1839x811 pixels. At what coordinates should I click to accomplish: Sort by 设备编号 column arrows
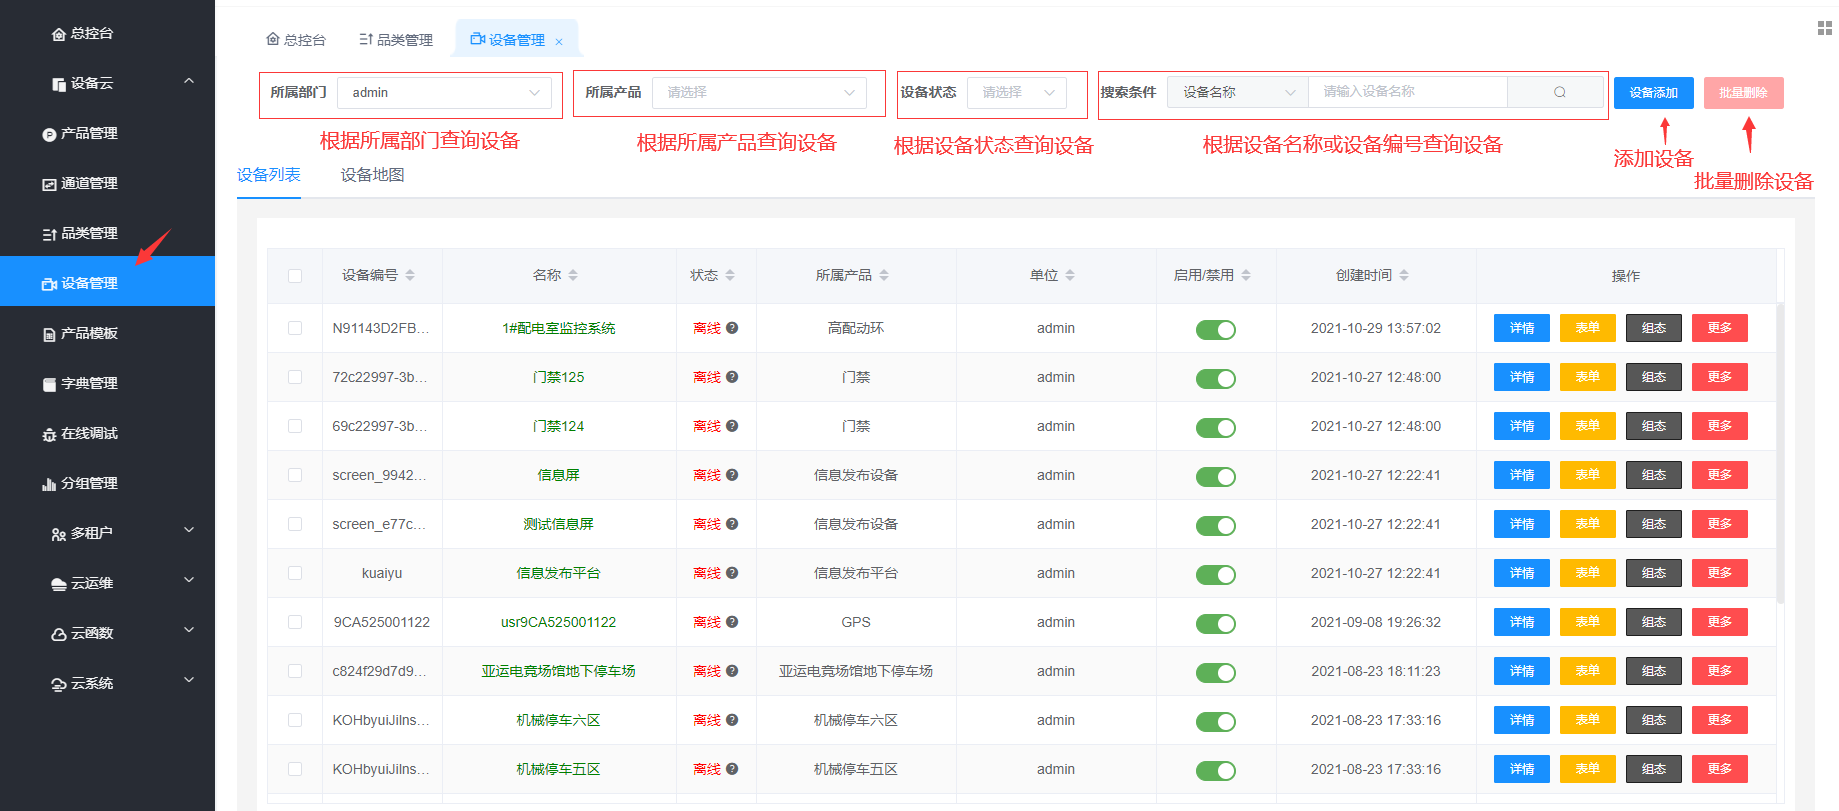(x=410, y=275)
